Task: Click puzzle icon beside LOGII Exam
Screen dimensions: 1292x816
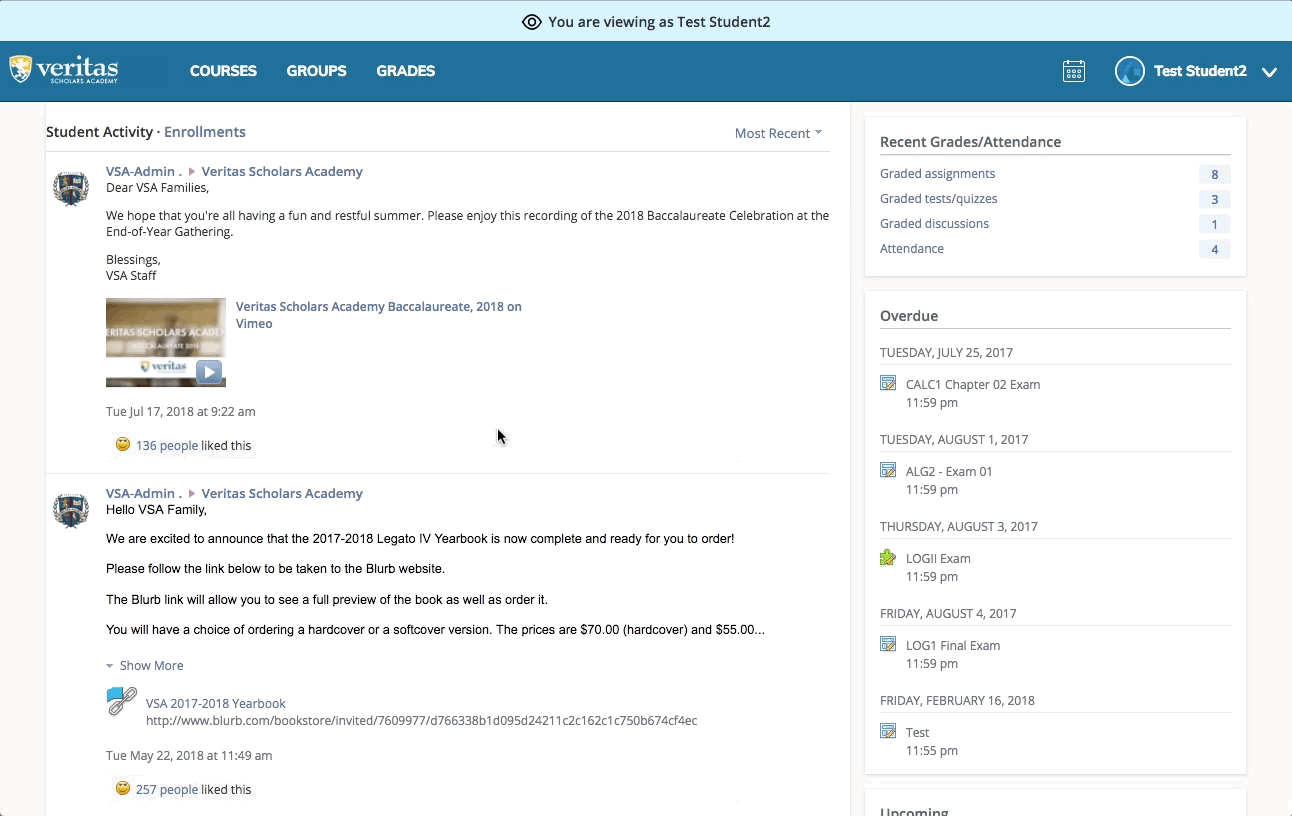Action: (888, 557)
